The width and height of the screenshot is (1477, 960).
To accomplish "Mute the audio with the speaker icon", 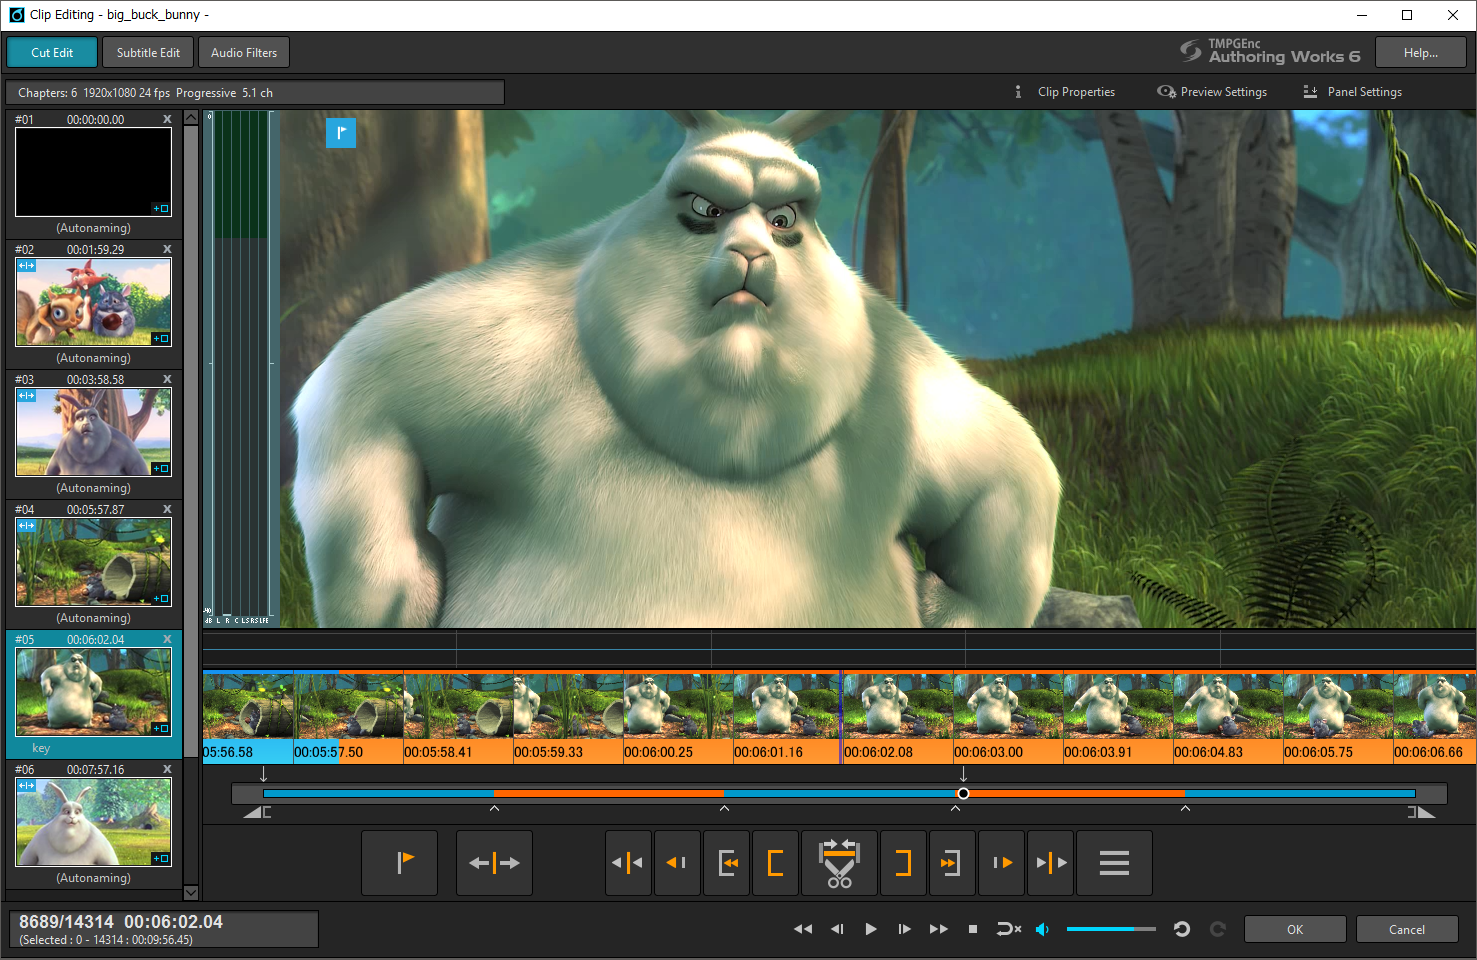I will 1042,929.
